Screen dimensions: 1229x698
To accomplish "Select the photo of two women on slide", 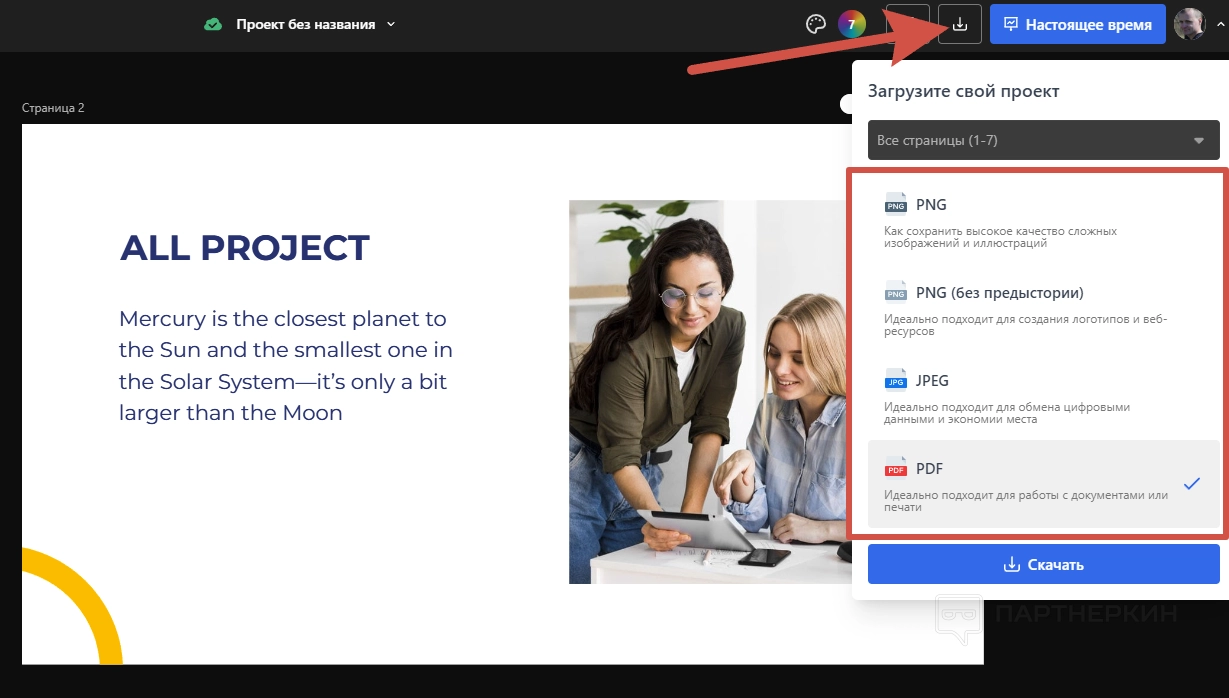I will 710,392.
